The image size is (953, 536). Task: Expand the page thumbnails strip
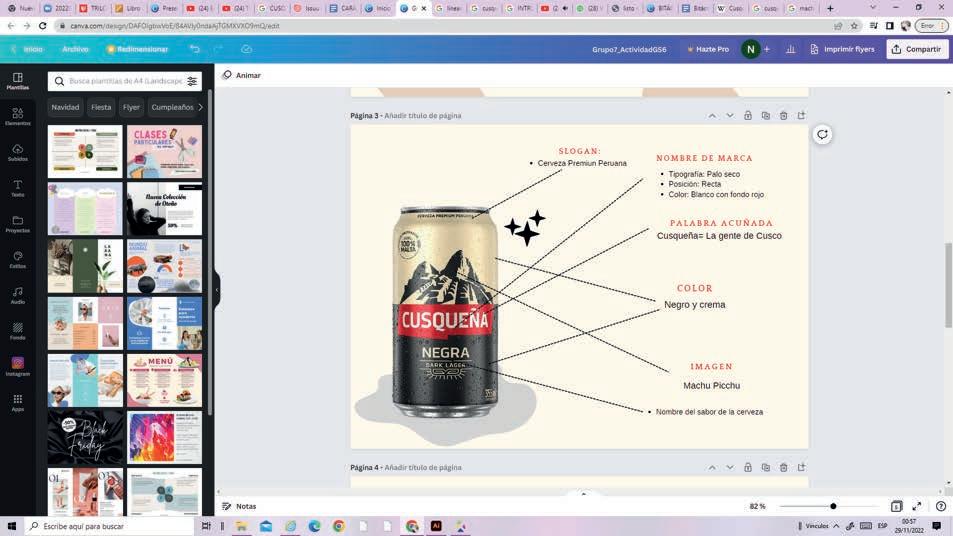[x=583, y=493]
